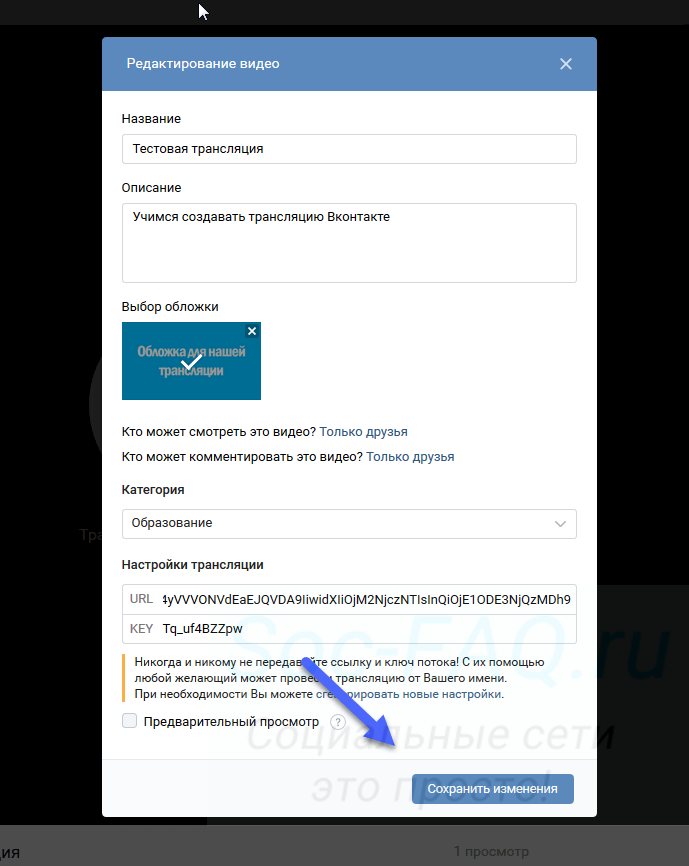Click the Редактирование видео header title
The width and height of the screenshot is (689, 866).
203,64
